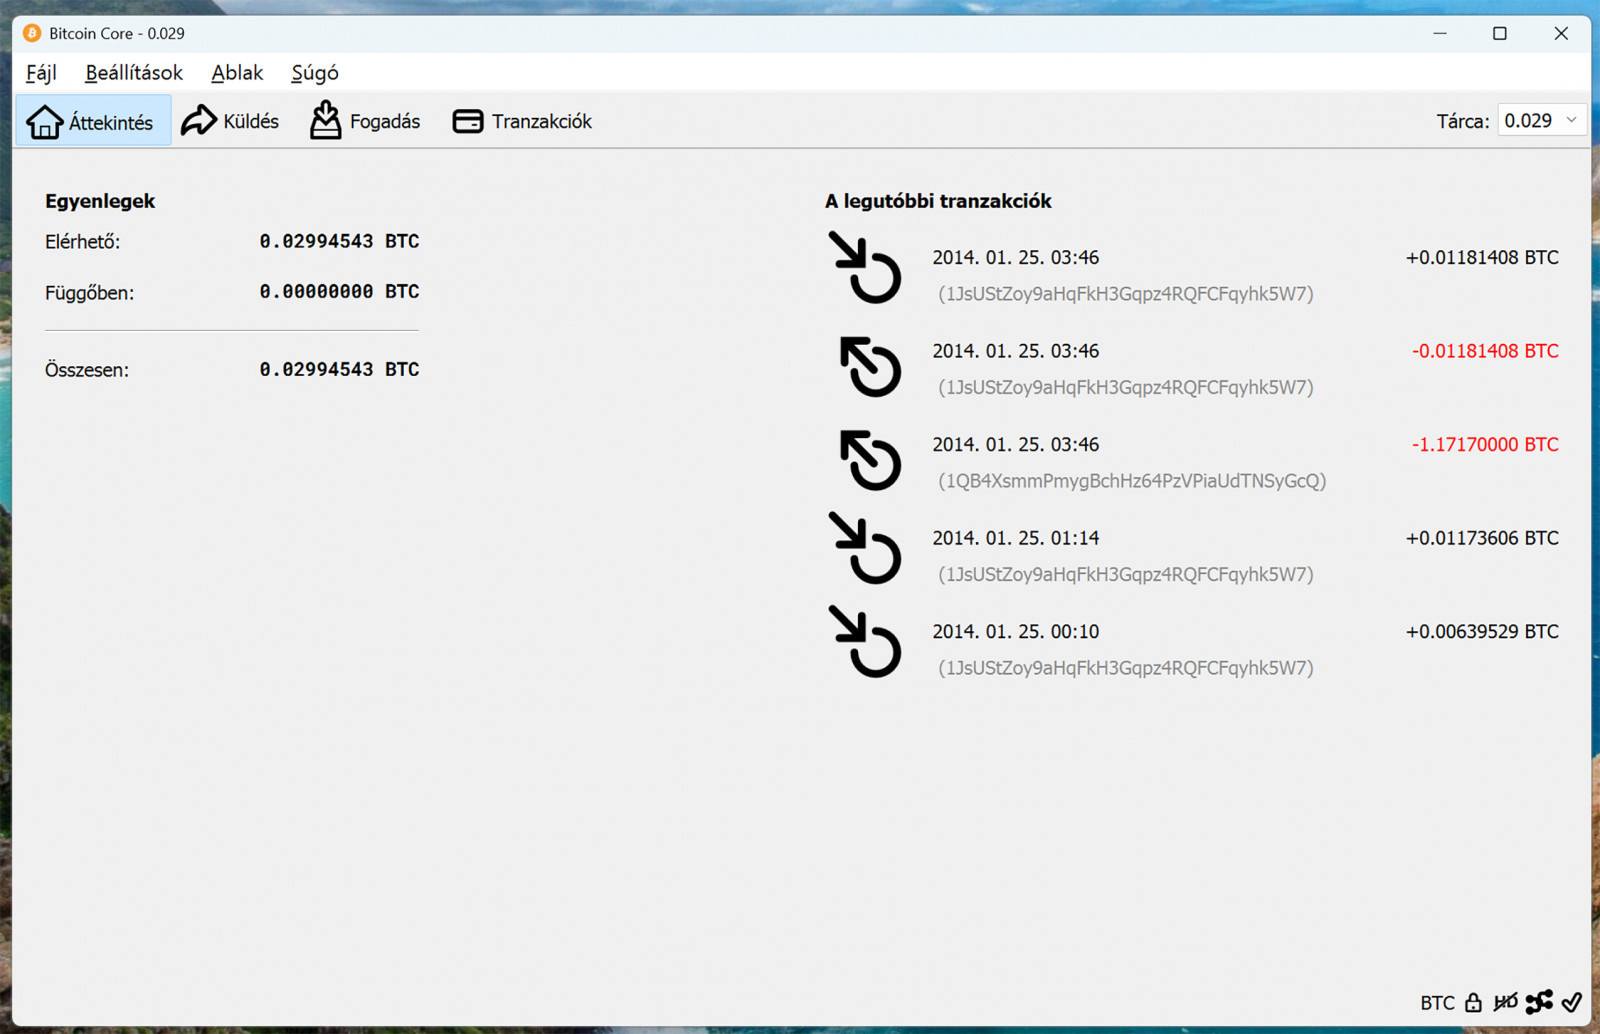Open the Beállítások menu
This screenshot has height=1034, width=1600.
tap(134, 73)
